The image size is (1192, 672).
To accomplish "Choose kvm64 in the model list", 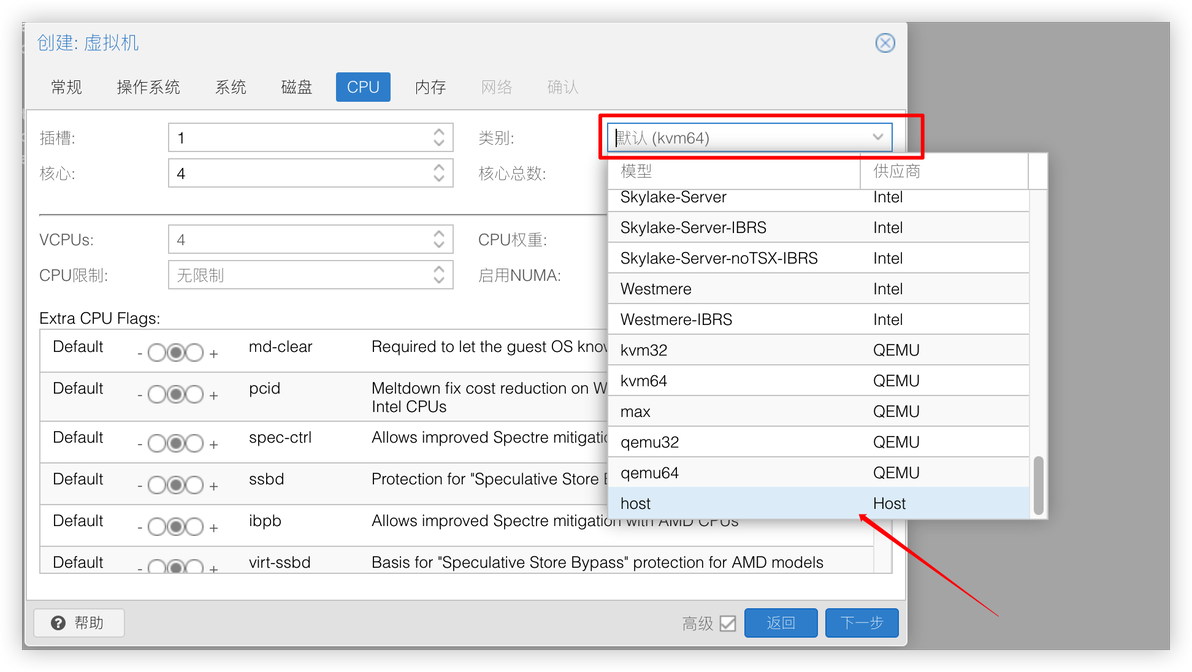I will [x=820, y=381].
